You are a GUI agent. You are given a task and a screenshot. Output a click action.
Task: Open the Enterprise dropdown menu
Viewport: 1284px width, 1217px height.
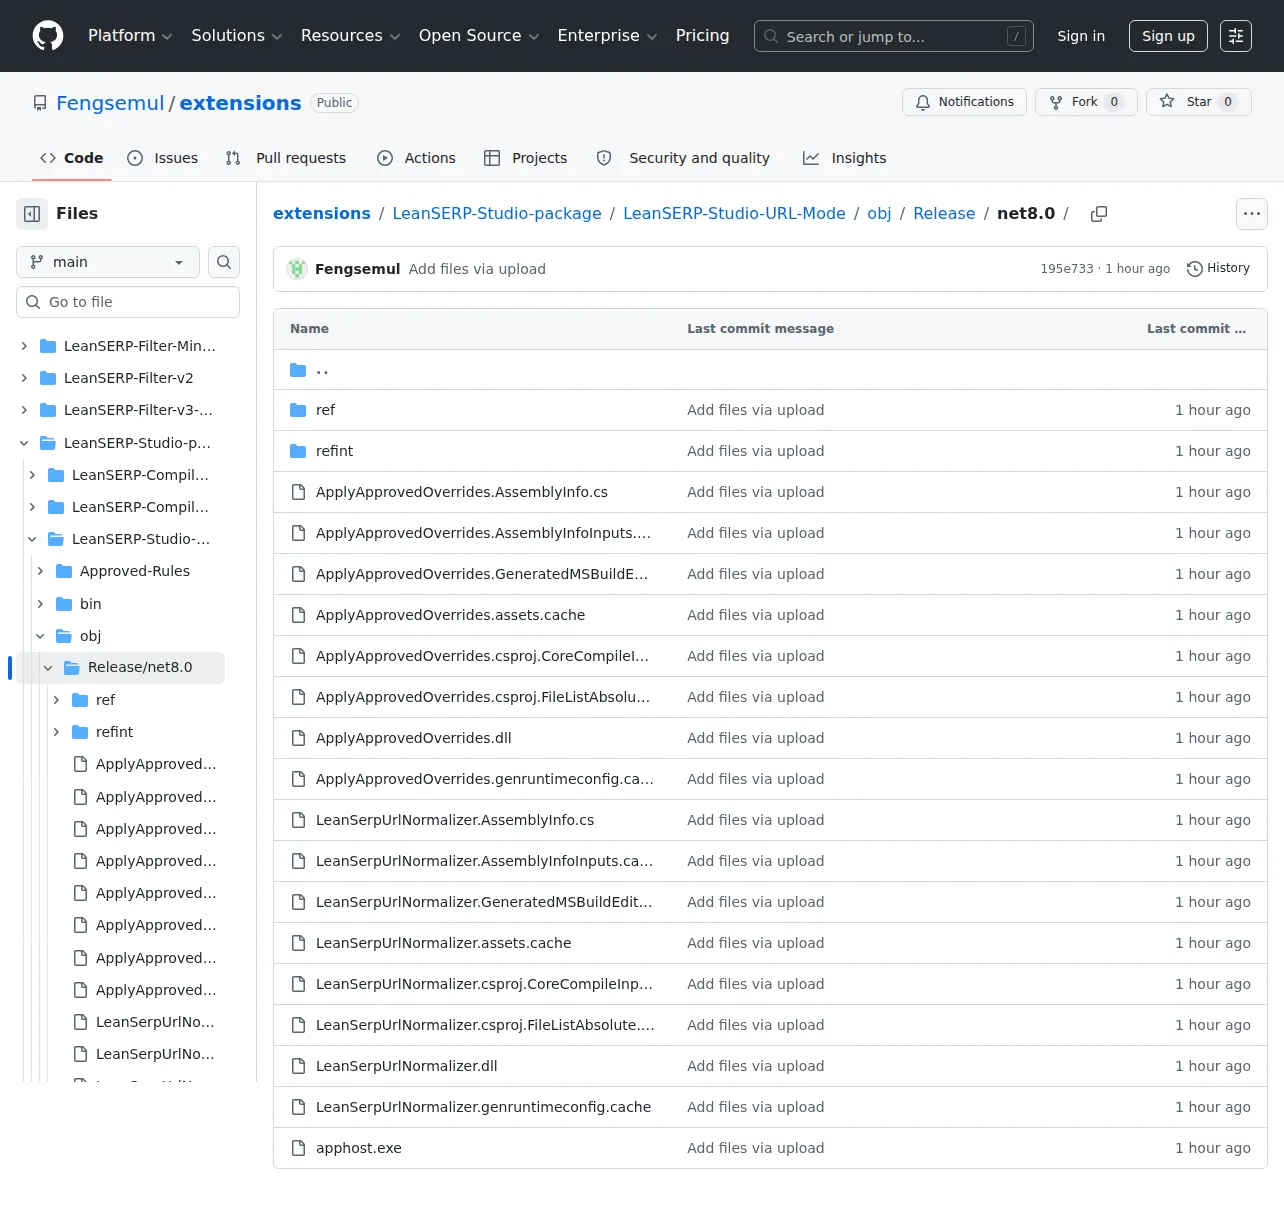(x=607, y=36)
